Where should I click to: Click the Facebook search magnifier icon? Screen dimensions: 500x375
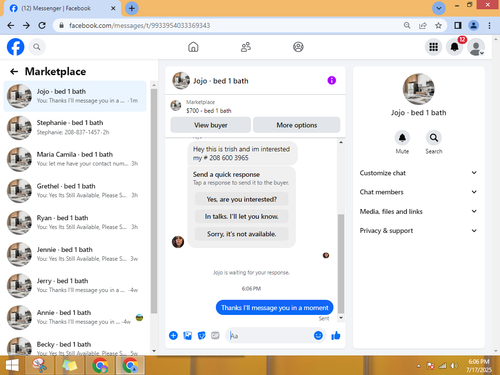pyautogui.click(x=37, y=47)
